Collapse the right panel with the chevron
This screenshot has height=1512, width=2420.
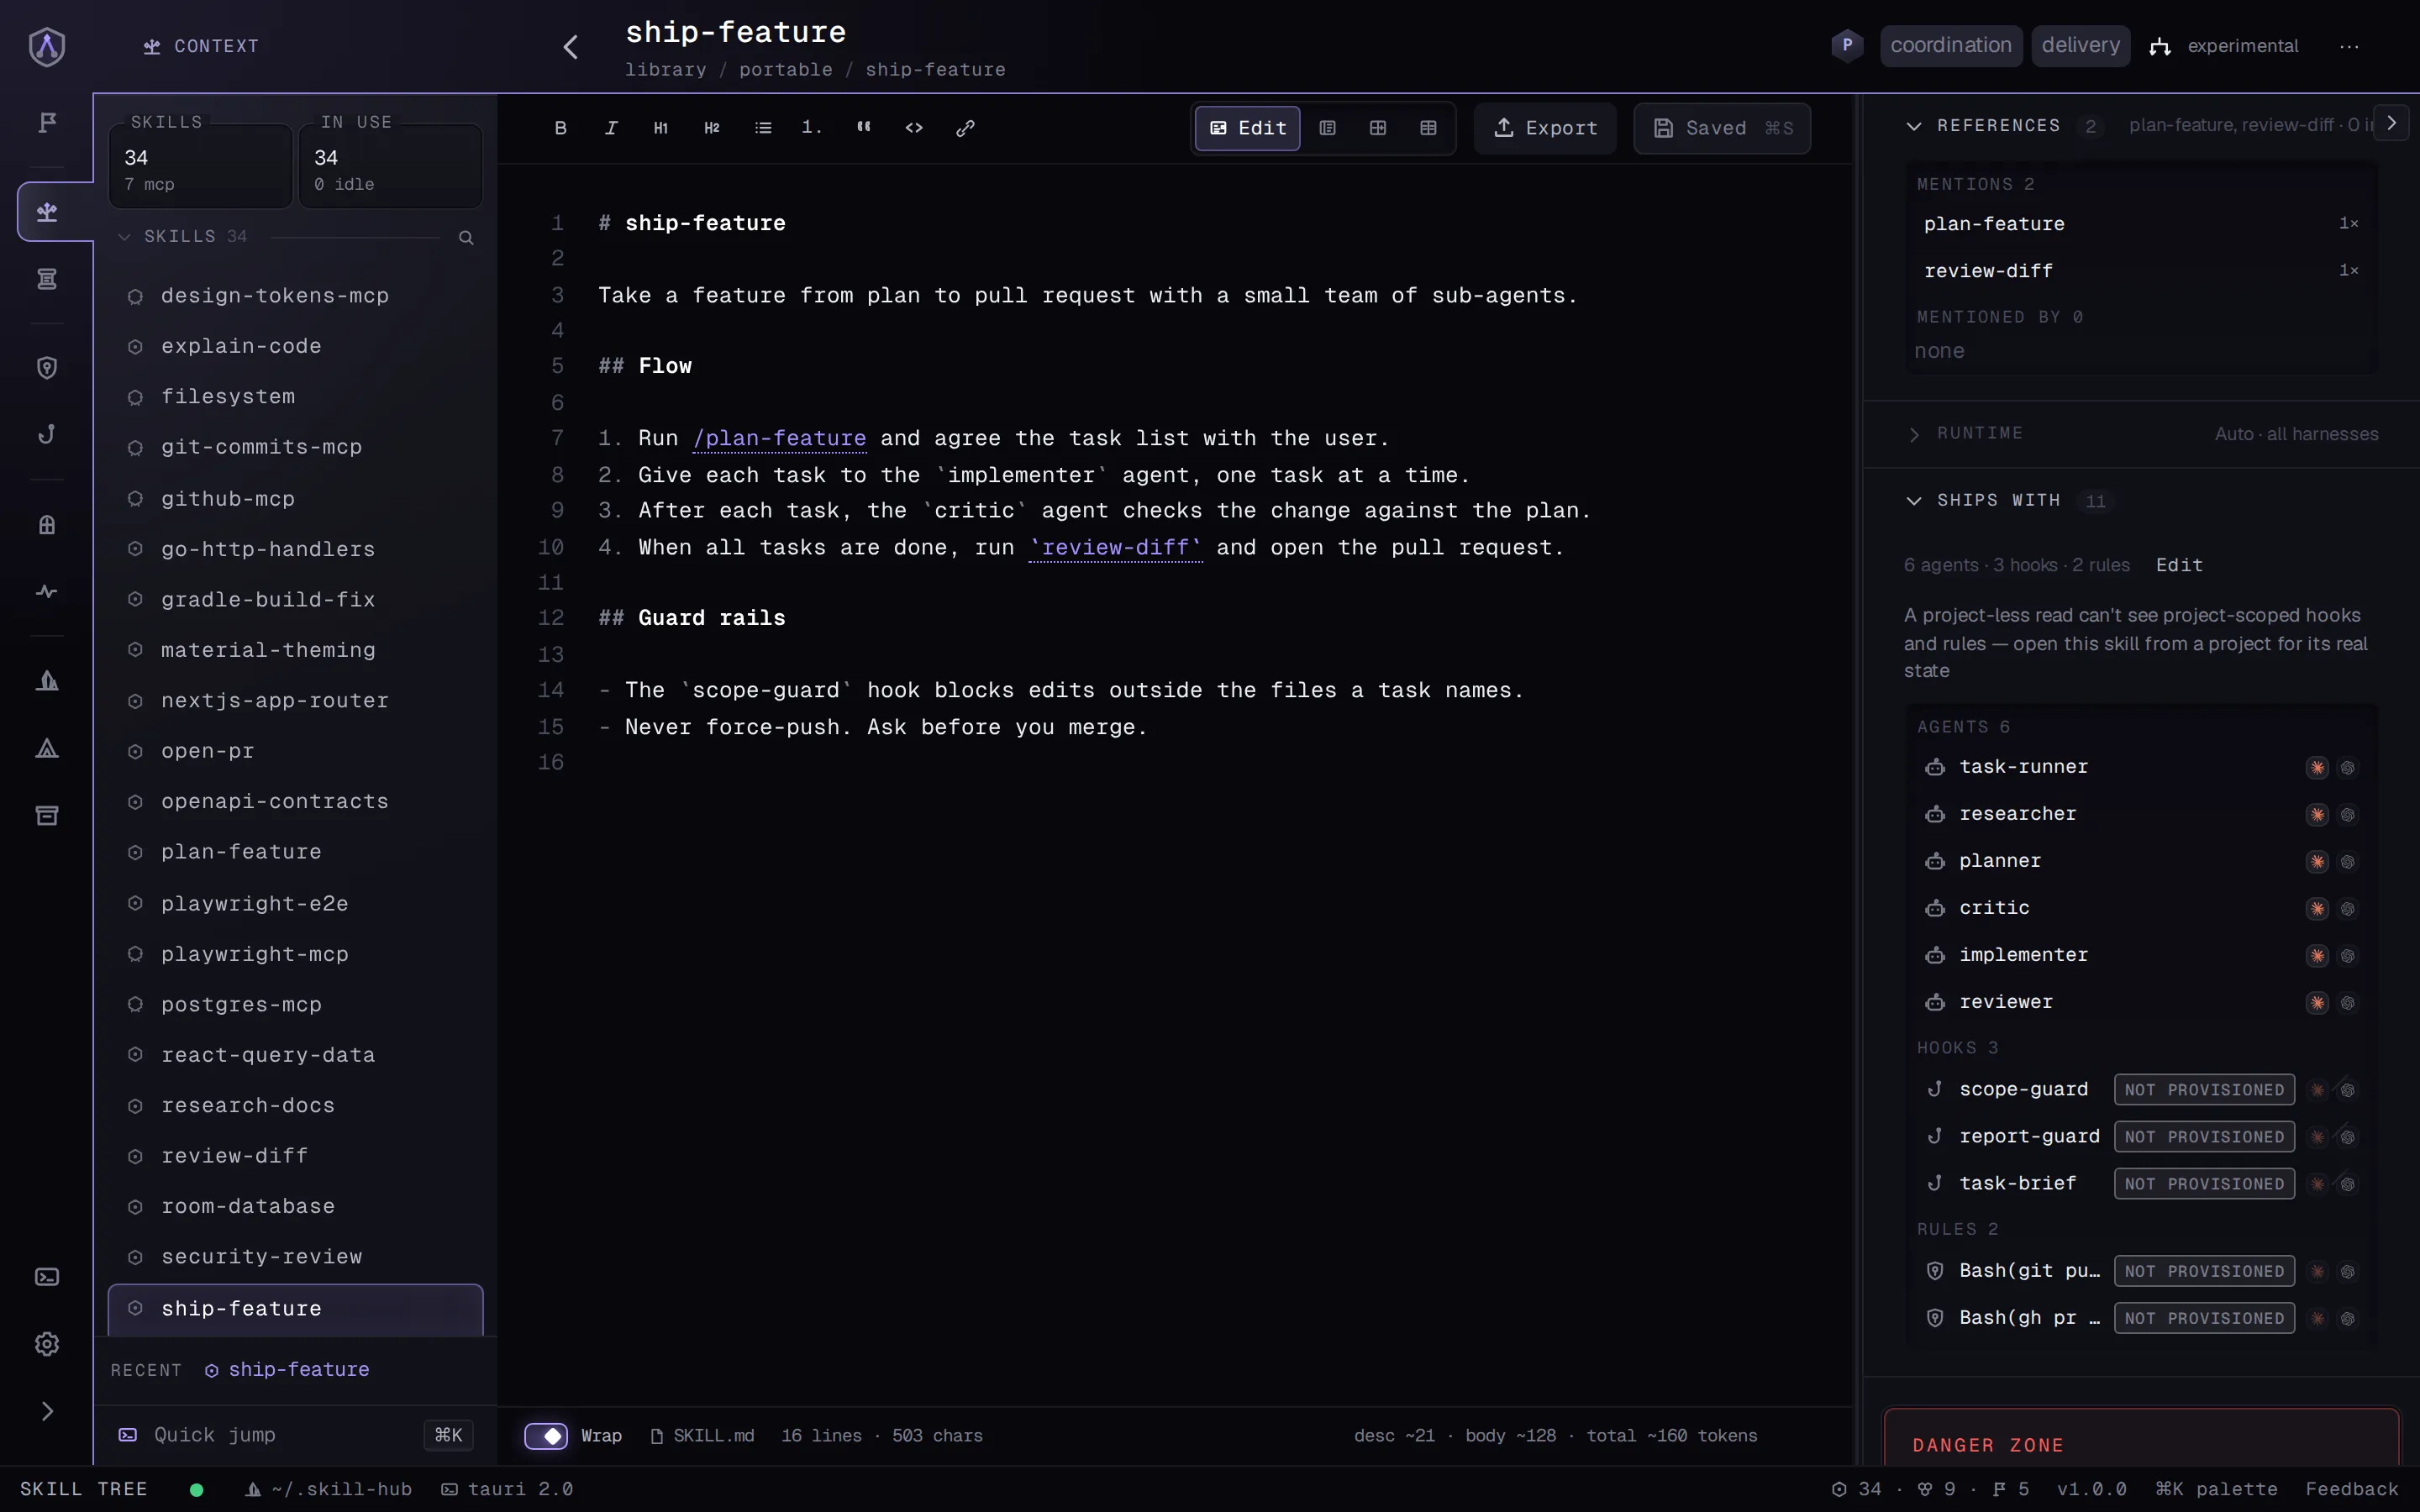2391,123
